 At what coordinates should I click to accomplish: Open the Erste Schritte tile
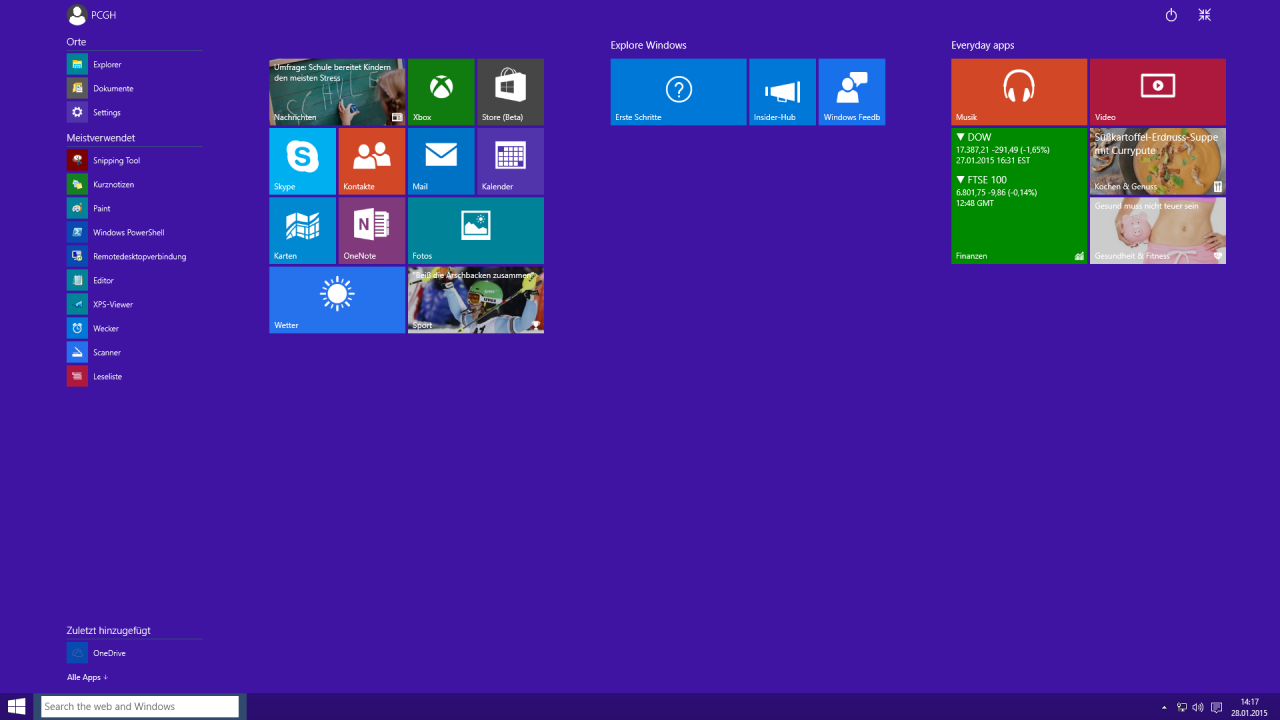click(x=678, y=91)
